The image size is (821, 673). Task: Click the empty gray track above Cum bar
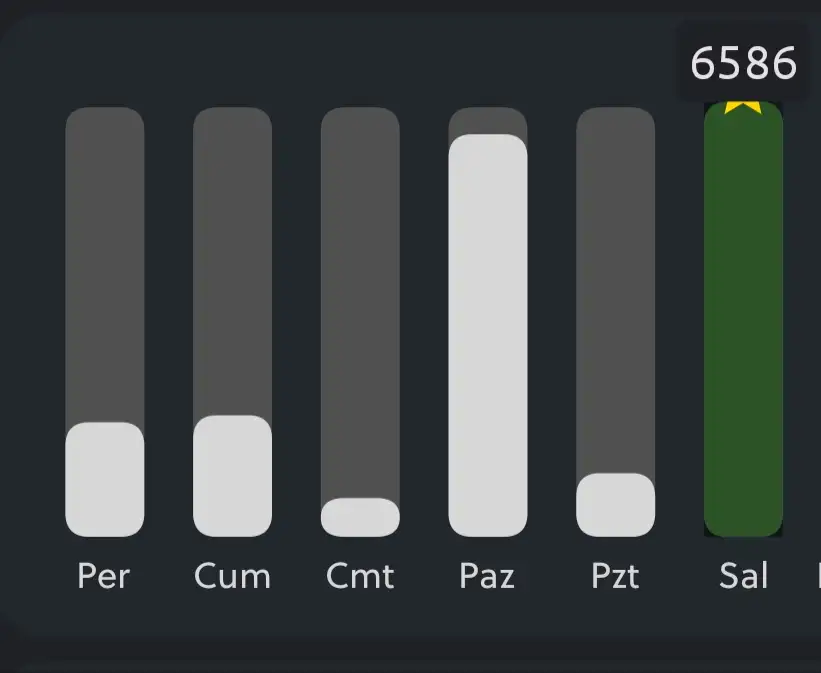pos(232,260)
